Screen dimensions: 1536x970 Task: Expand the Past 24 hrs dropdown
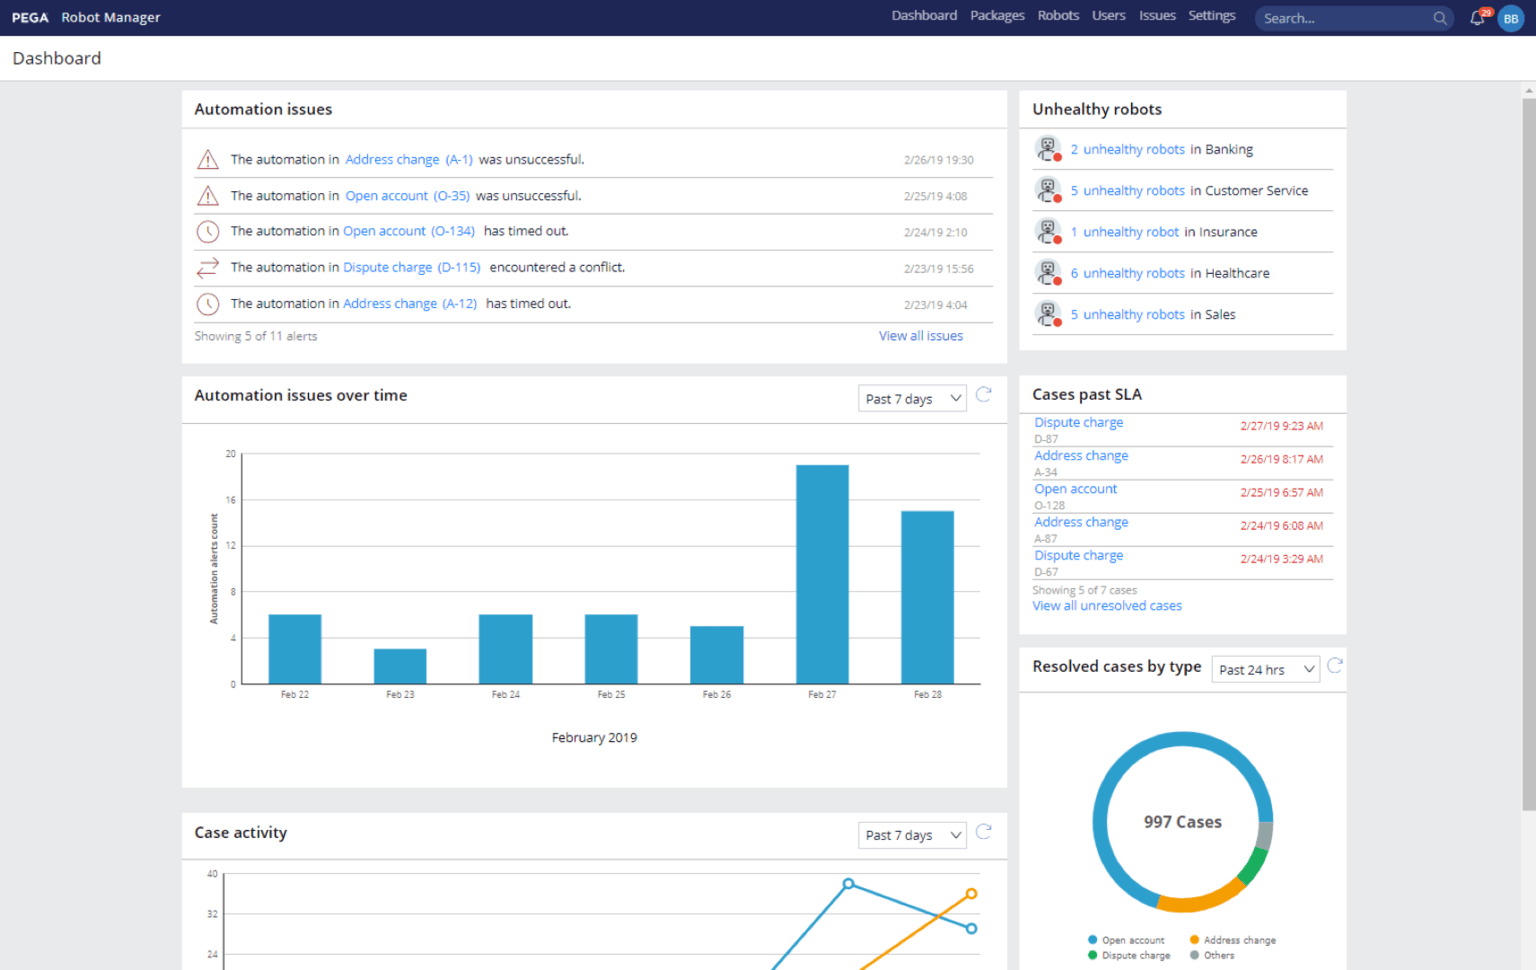pos(1265,669)
